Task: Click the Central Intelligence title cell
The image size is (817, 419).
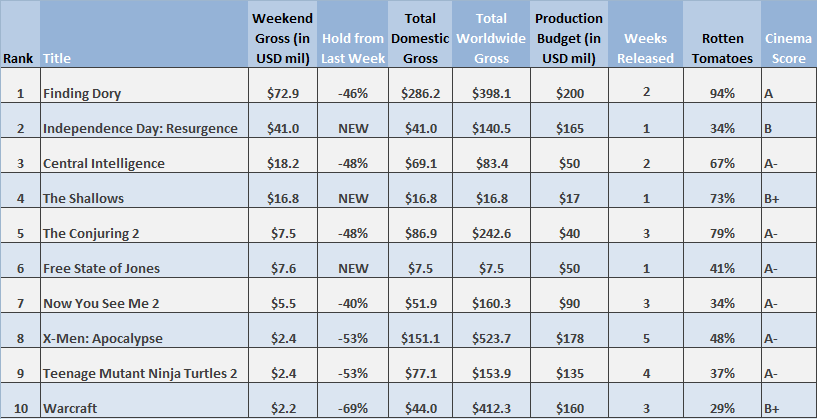Action: click(x=104, y=163)
